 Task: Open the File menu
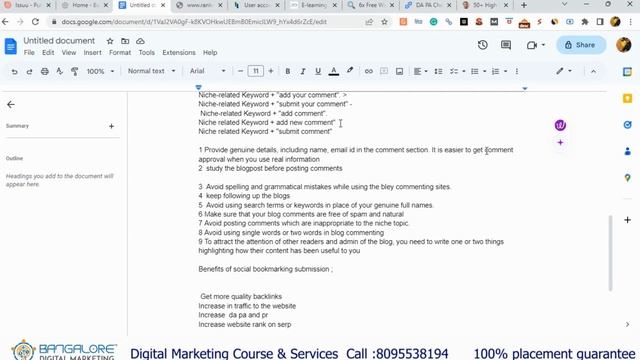tap(29, 53)
